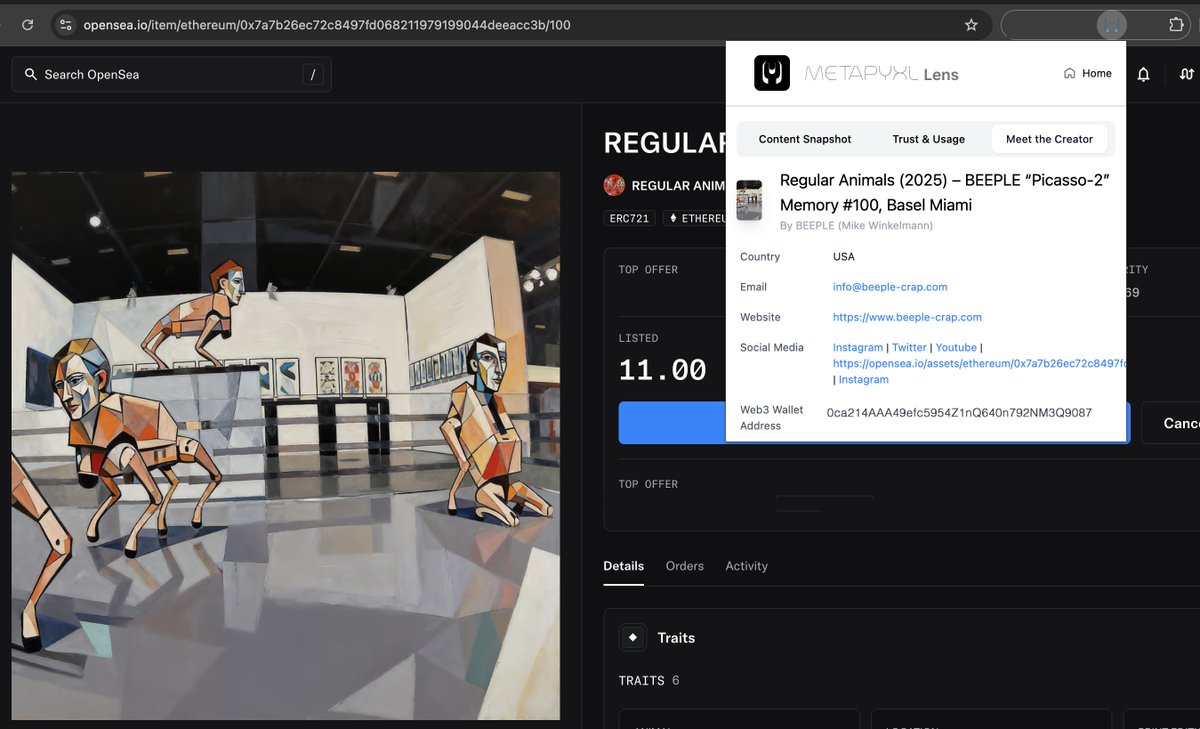Click the browser address bar URL
Viewport: 1200px width, 729px height.
point(327,25)
